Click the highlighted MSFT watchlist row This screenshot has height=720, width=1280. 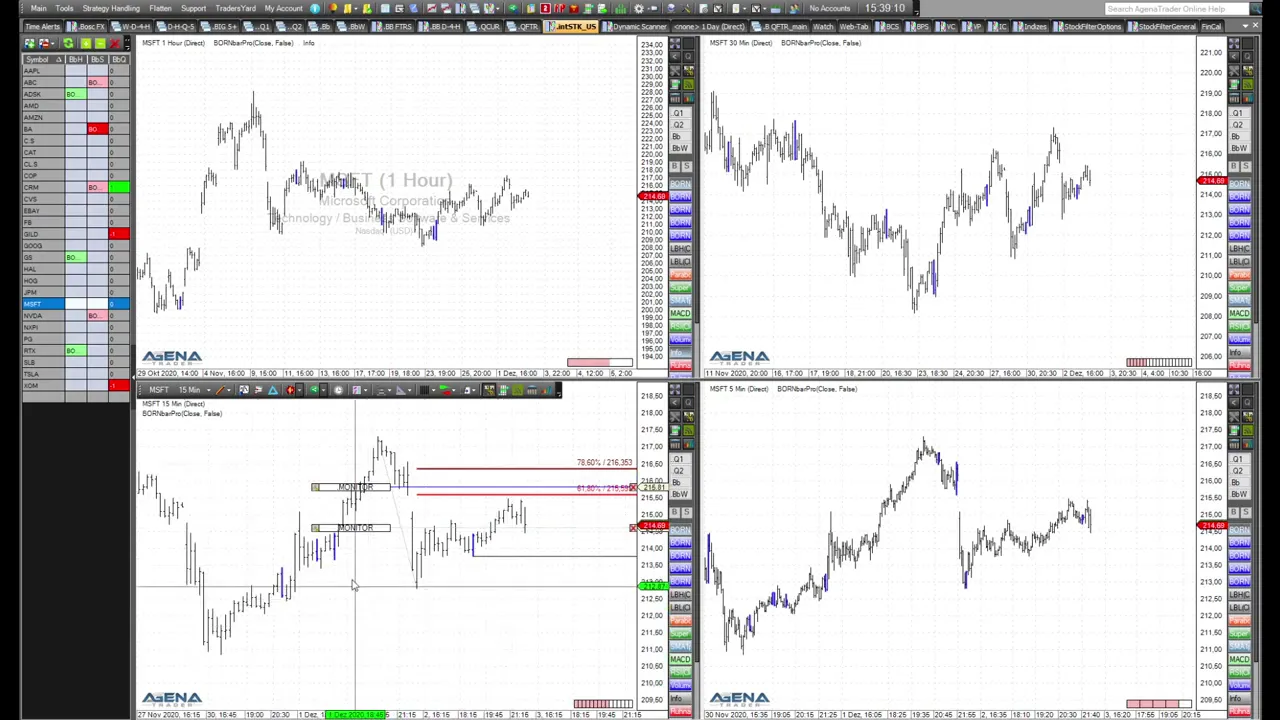pos(75,304)
